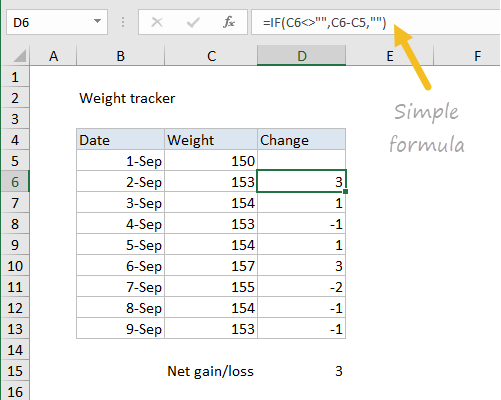Click the Enter checkmark formula bar icon

click(x=193, y=22)
